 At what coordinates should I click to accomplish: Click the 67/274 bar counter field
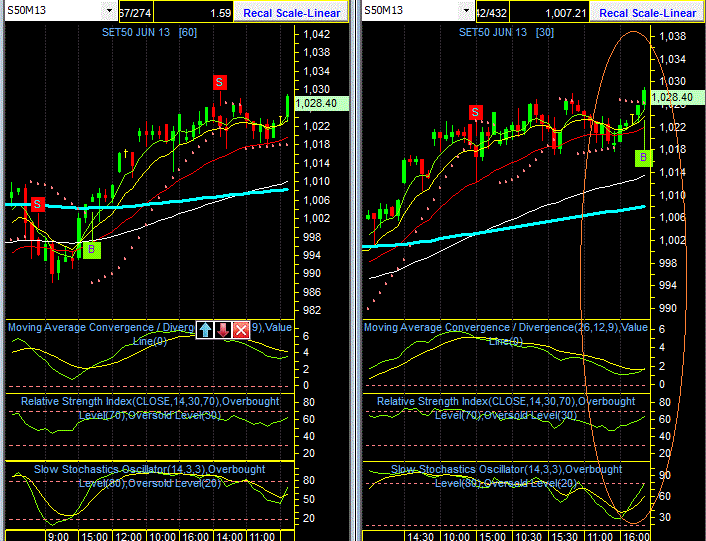[135, 13]
